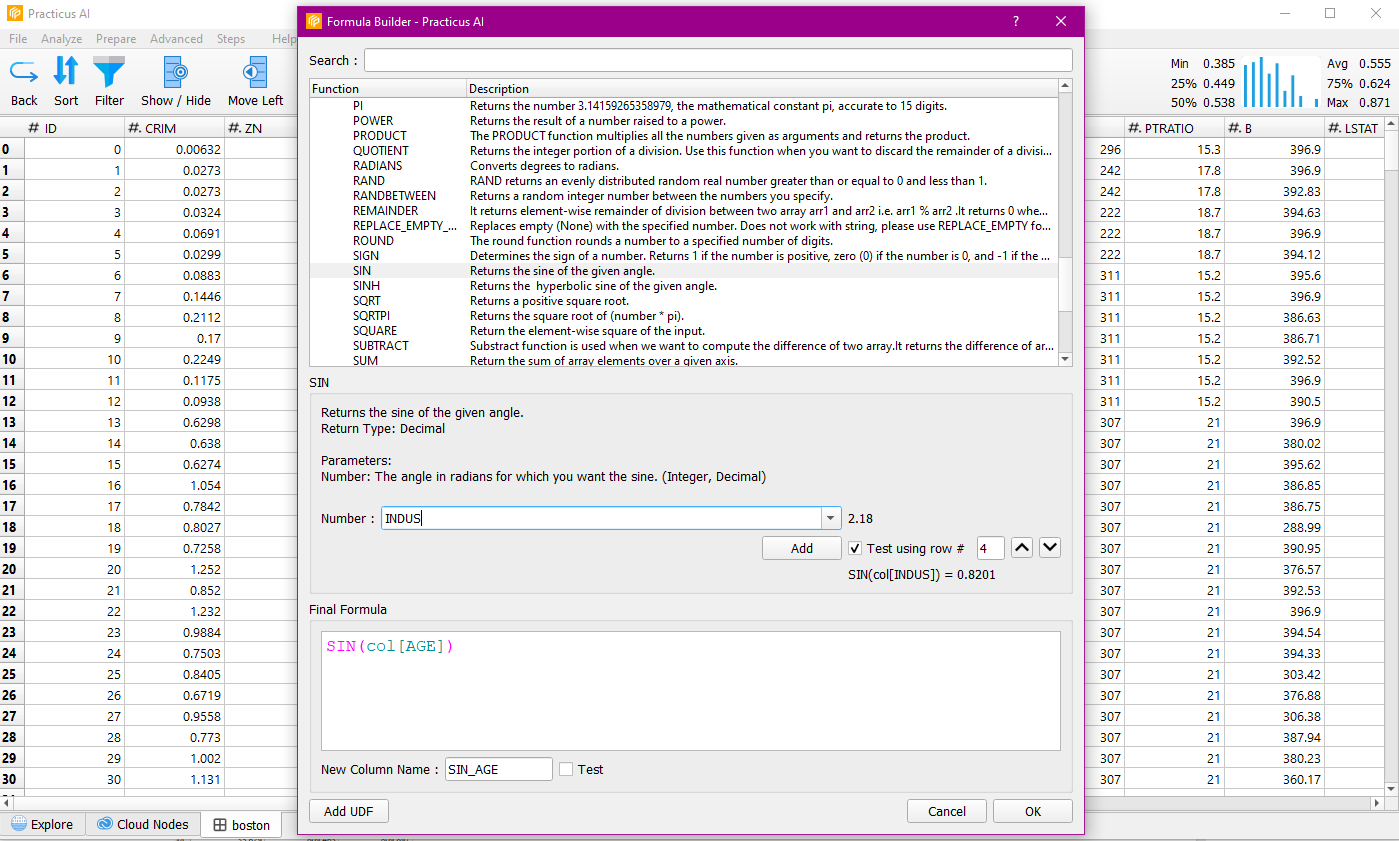Select the SQRT function row
1399x841 pixels.
[684, 301]
